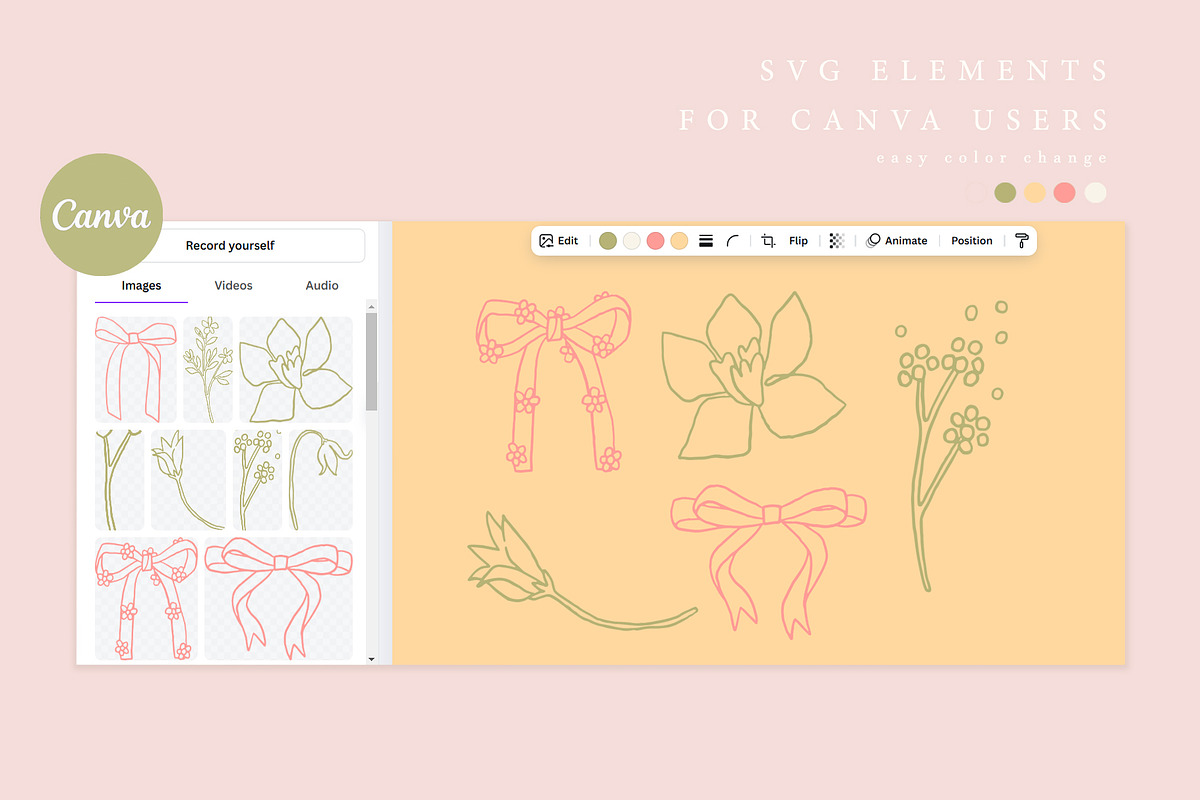The image size is (1200, 800).
Task: Click the Flip button
Action: tap(798, 241)
